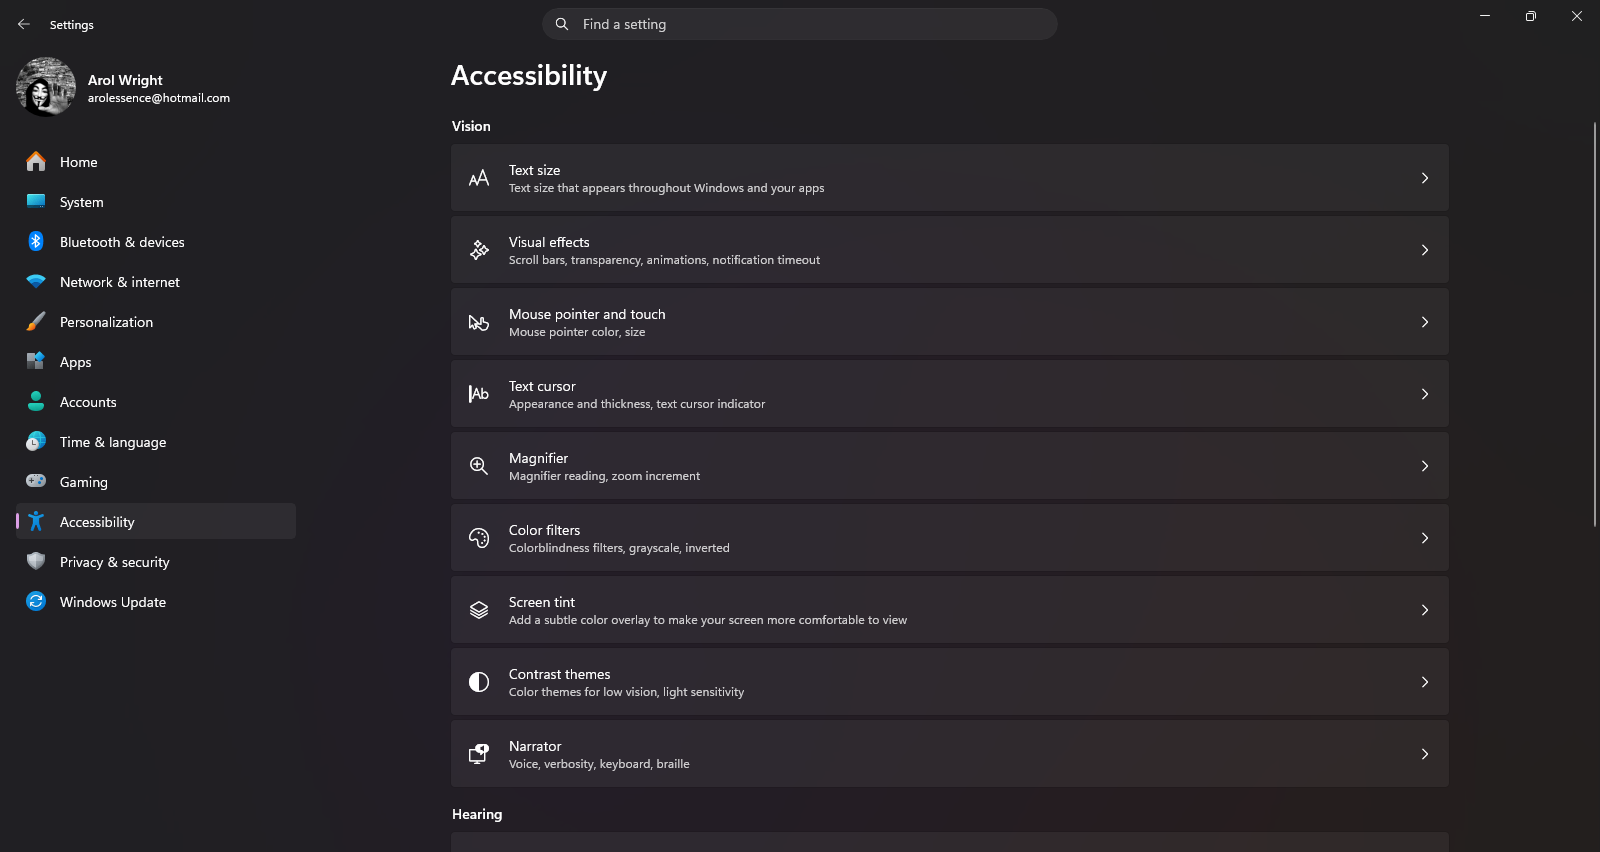Viewport: 1600px width, 852px height.
Task: Click the Mouse pointer and touch icon
Action: click(479, 322)
